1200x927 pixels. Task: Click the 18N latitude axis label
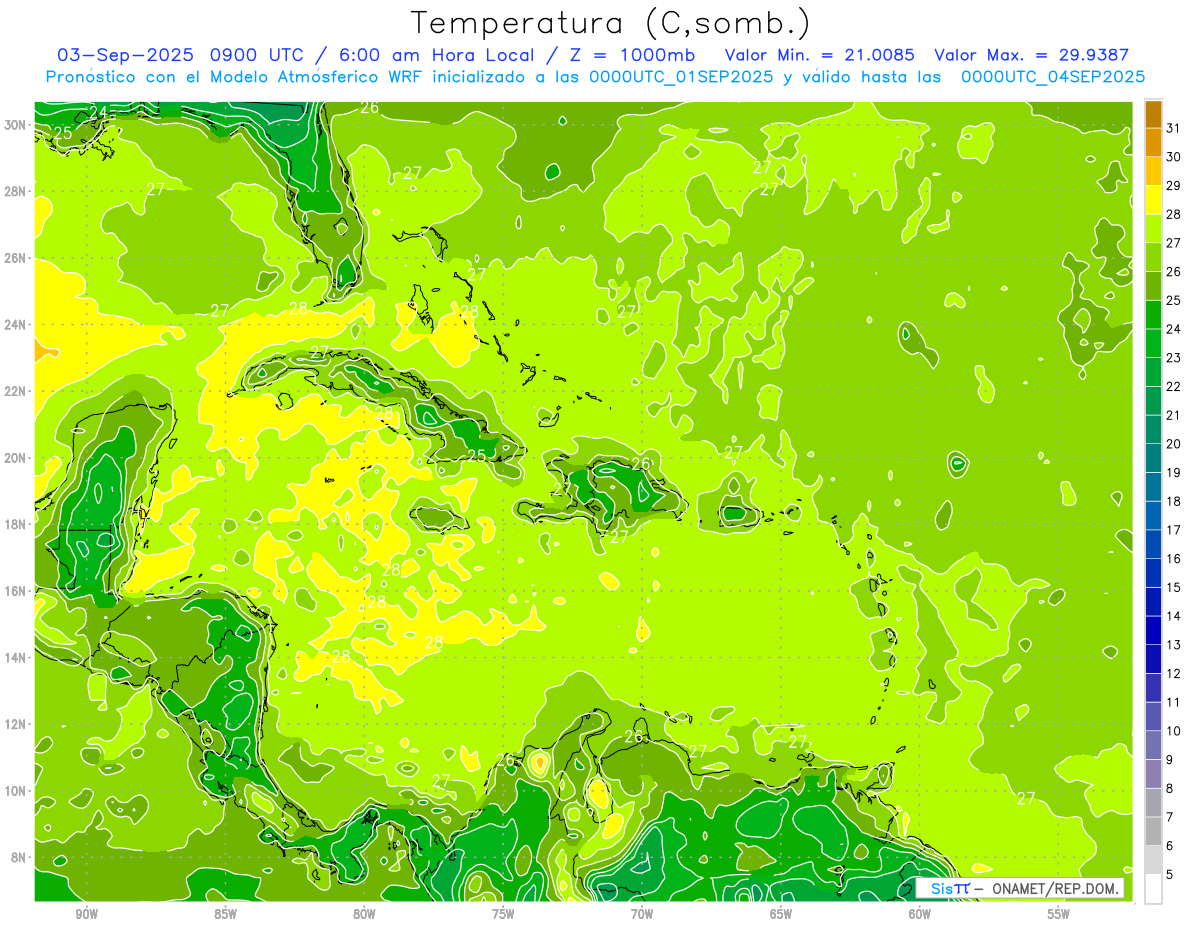coord(15,524)
